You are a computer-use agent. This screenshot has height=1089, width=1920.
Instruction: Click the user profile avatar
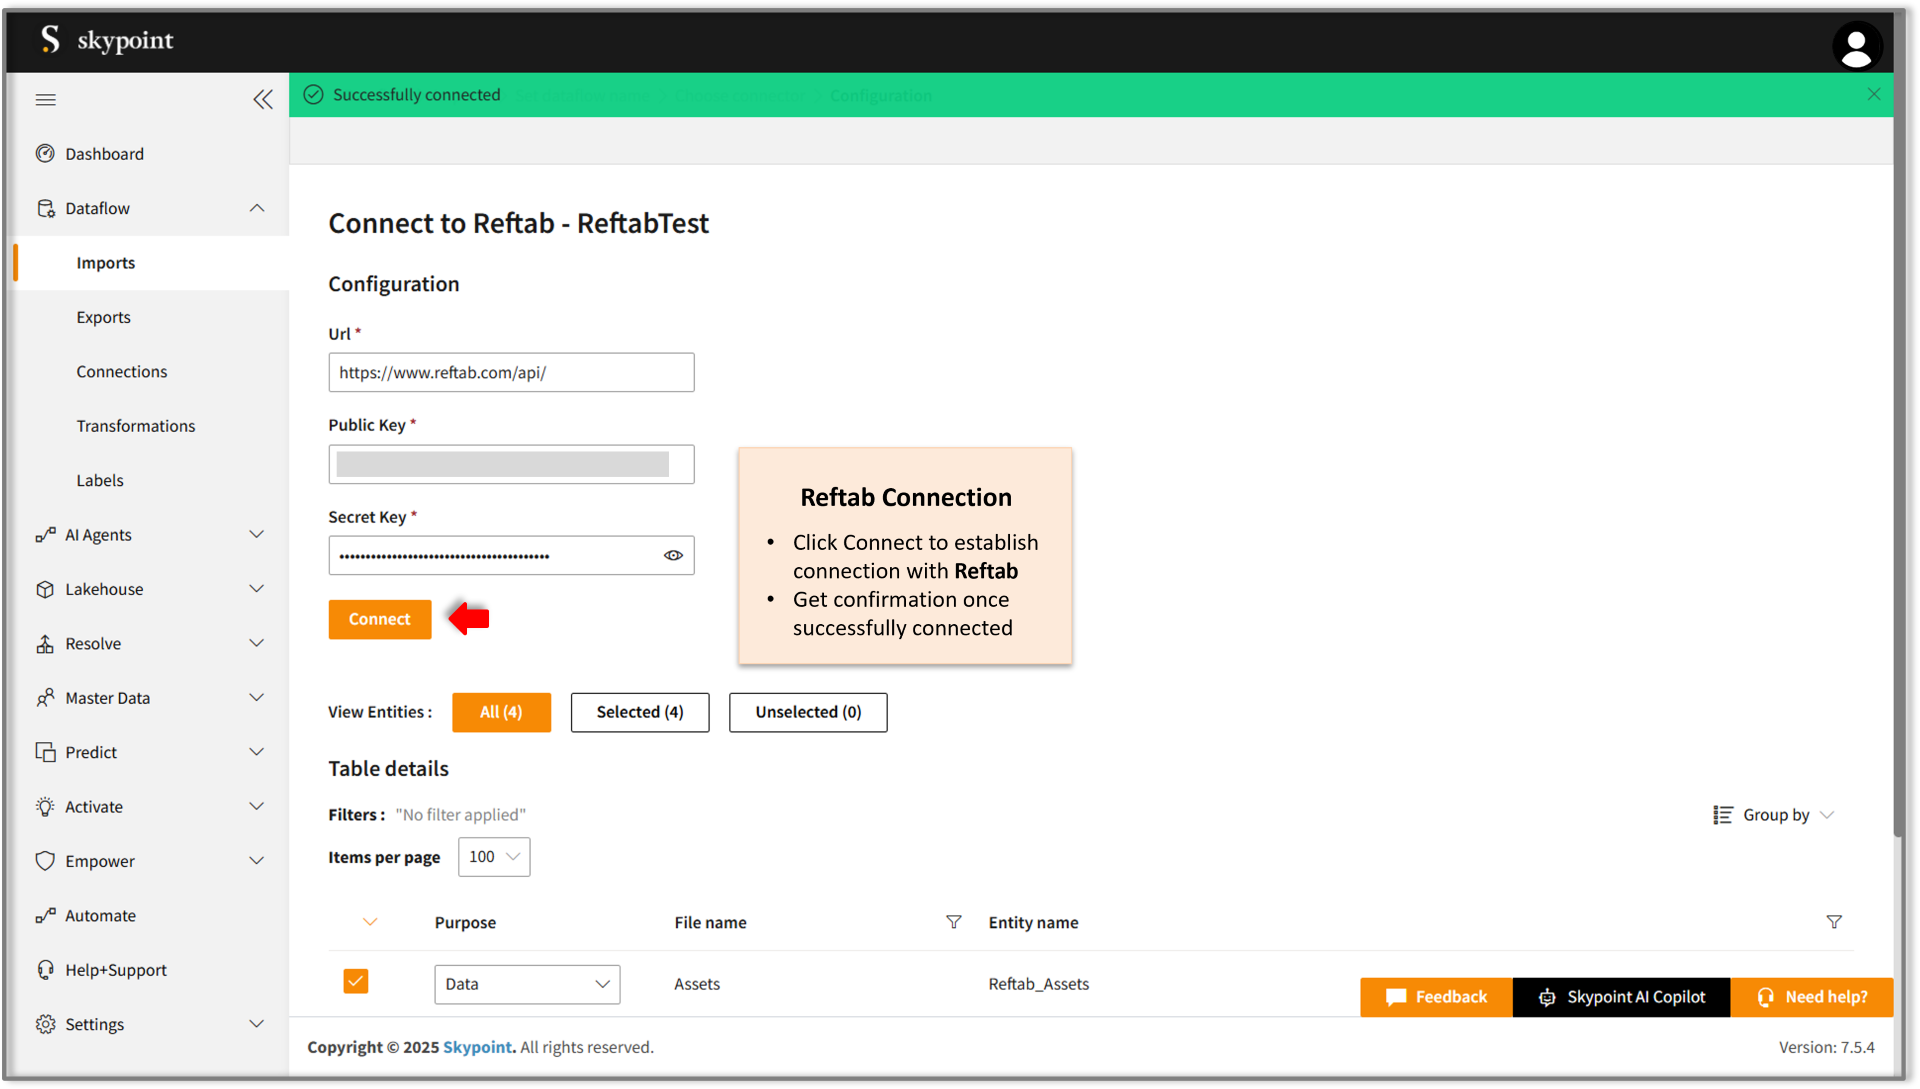(x=1857, y=46)
